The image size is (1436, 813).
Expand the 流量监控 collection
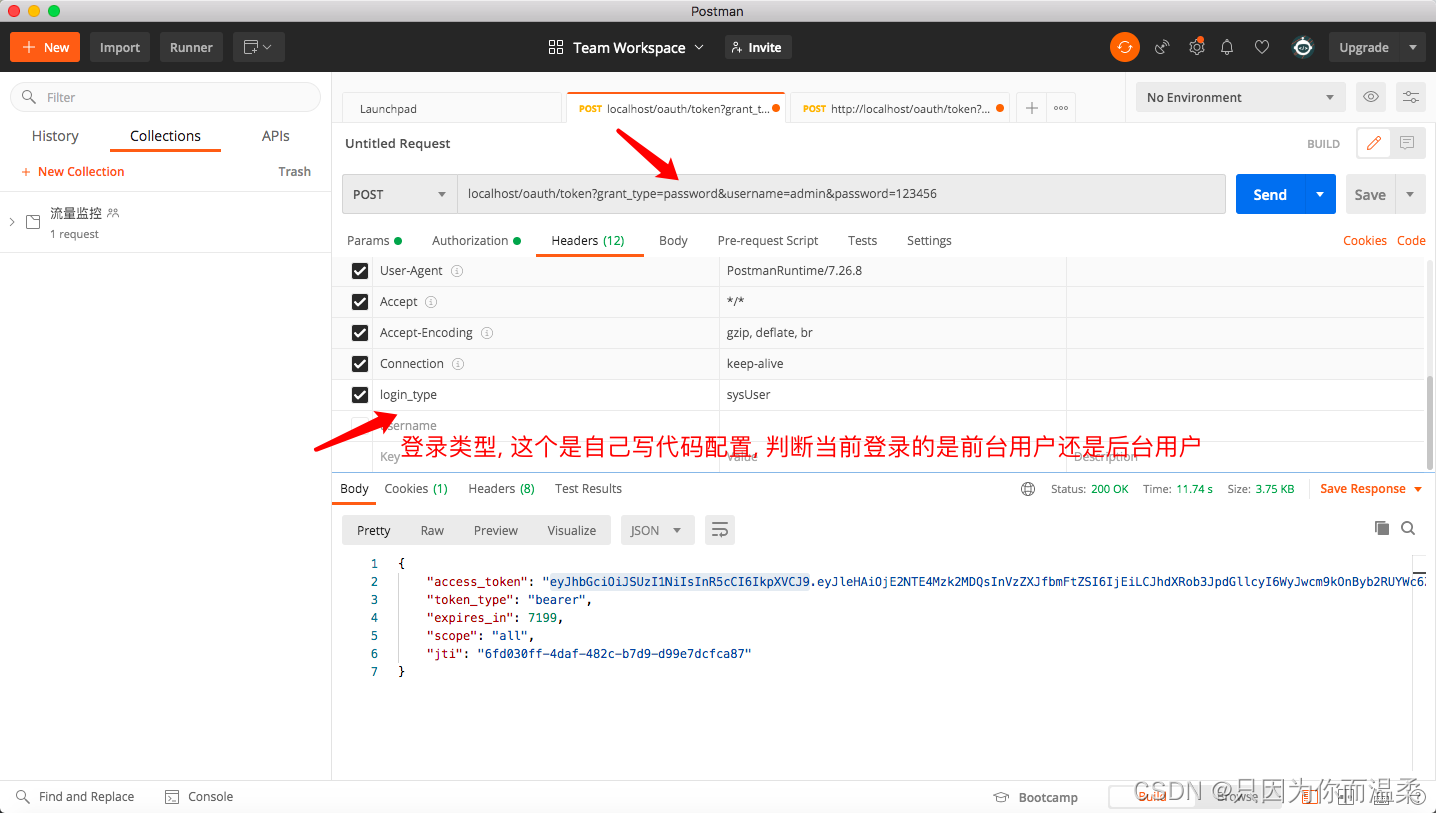coord(12,221)
